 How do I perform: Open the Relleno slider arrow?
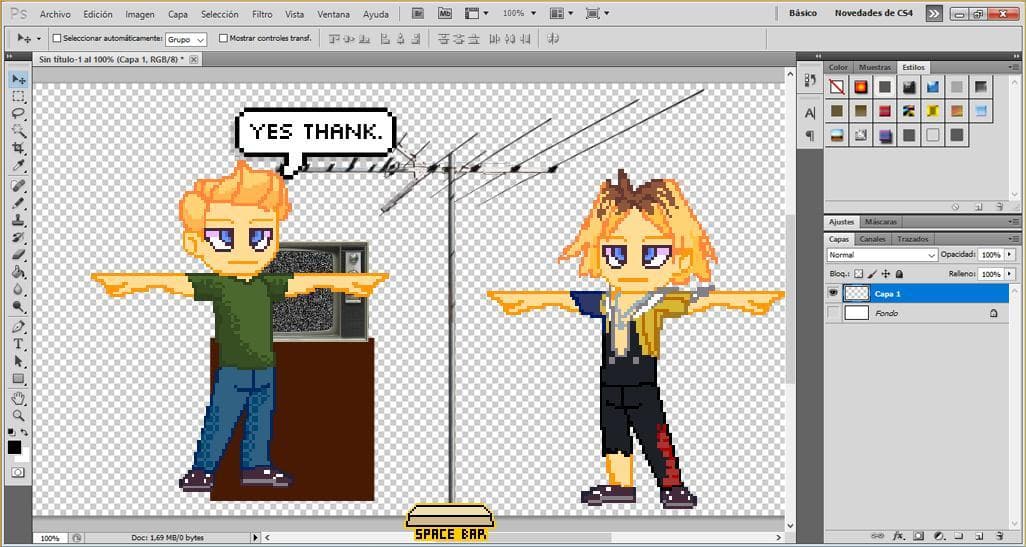[x=1008, y=274]
